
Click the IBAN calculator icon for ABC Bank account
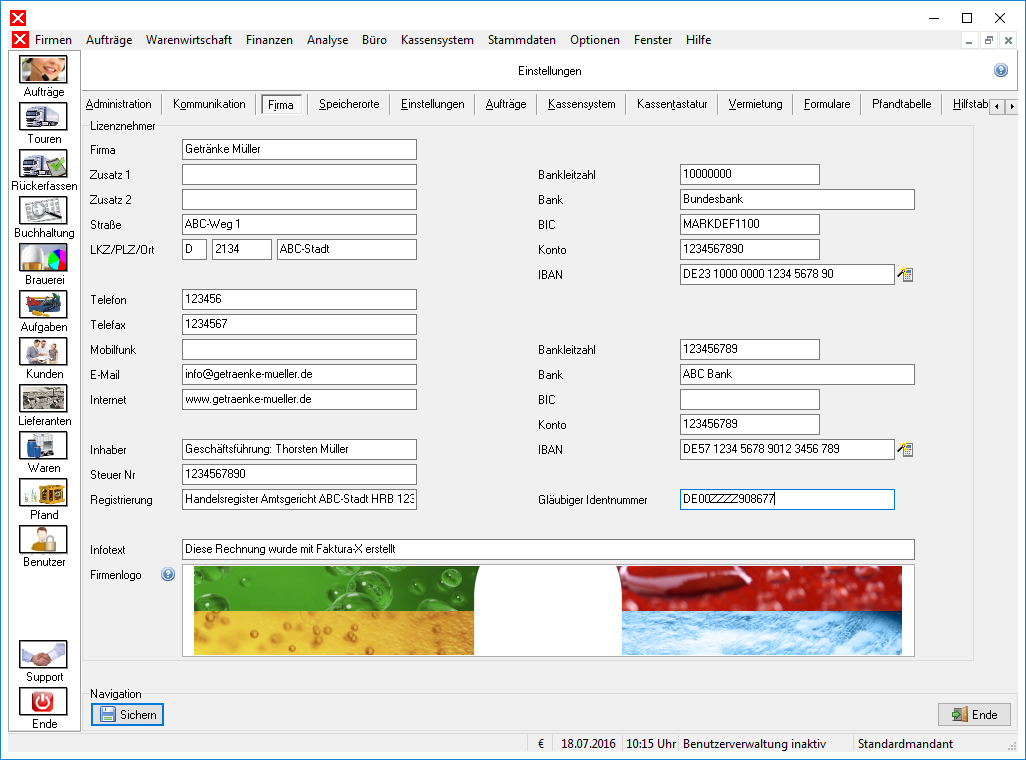coord(905,449)
